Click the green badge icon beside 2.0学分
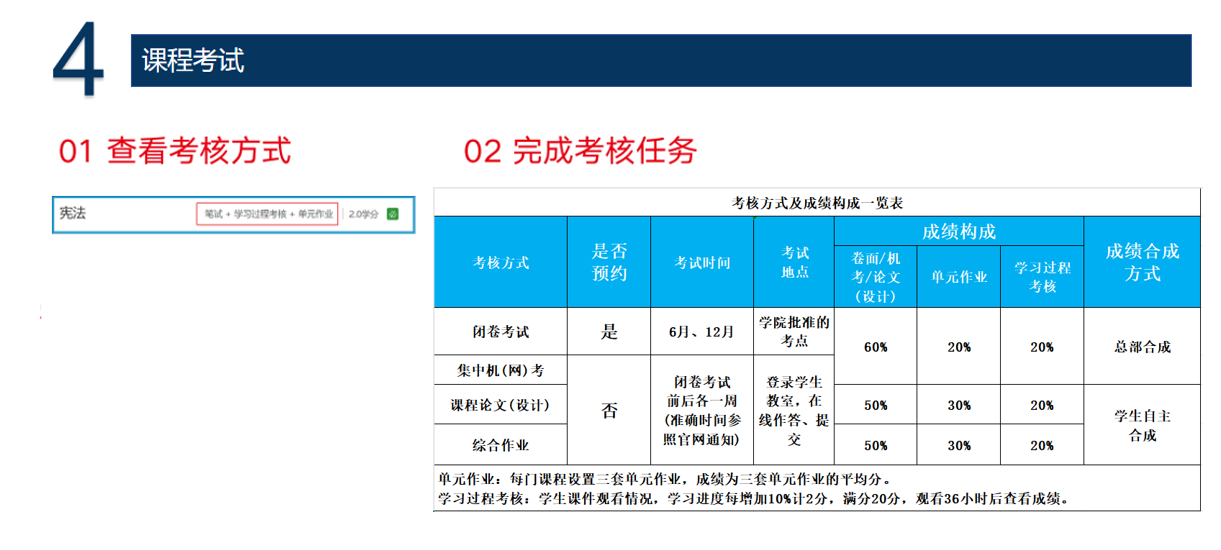Screen dimensions: 1221x550 393,214
